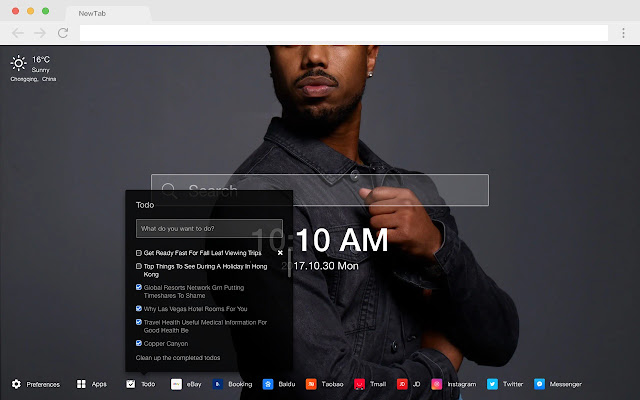Open the Twitter shortcut icon
The width and height of the screenshot is (640, 400).
pos(492,384)
